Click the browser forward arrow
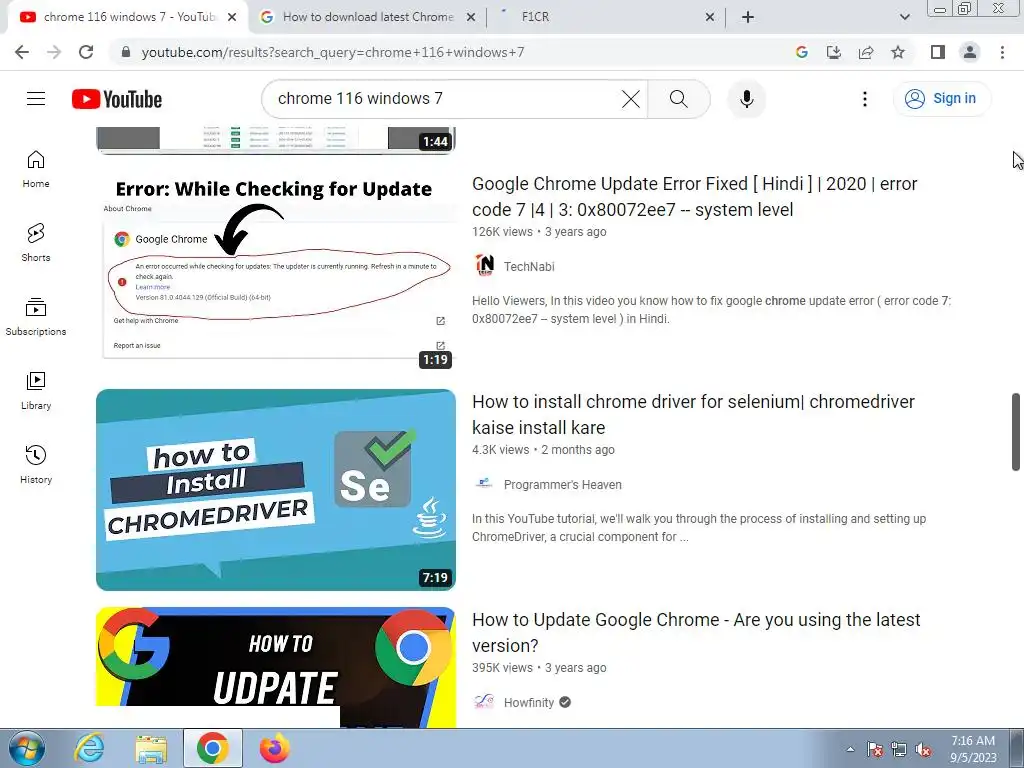 point(54,52)
